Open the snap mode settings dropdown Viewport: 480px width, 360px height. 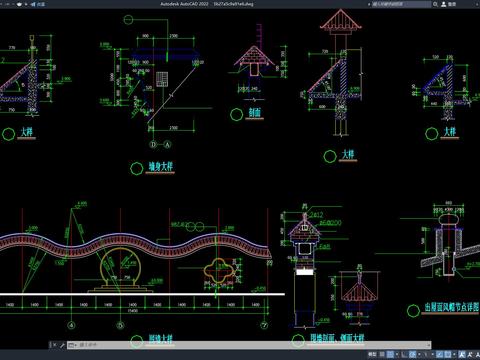pyautogui.click(x=397, y=354)
